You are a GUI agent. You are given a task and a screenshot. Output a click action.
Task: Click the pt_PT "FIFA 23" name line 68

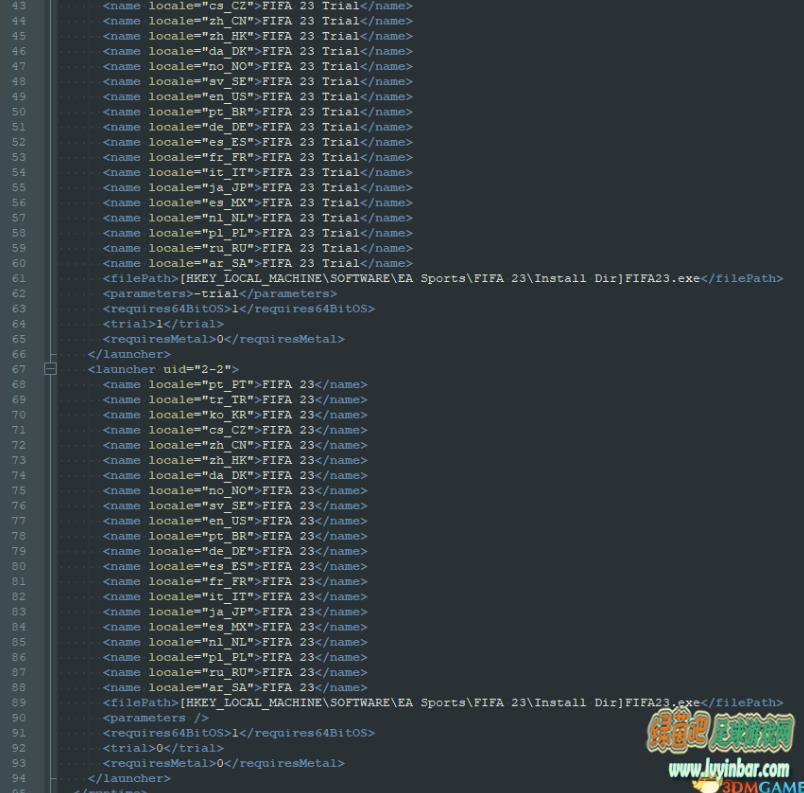pyautogui.click(x=235, y=384)
